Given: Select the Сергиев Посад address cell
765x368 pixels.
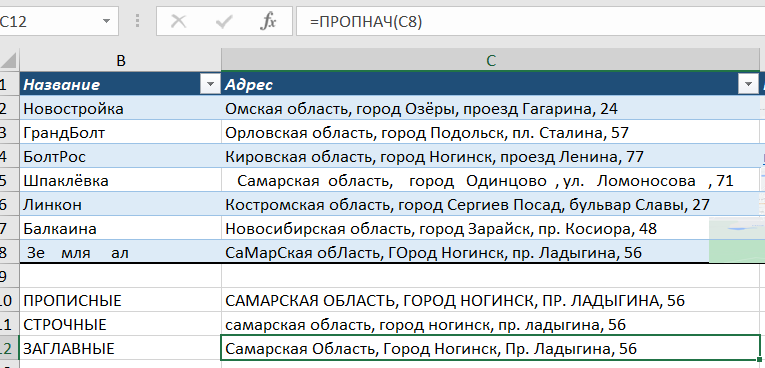Looking at the screenshot, I should pyautogui.click(x=490, y=204).
